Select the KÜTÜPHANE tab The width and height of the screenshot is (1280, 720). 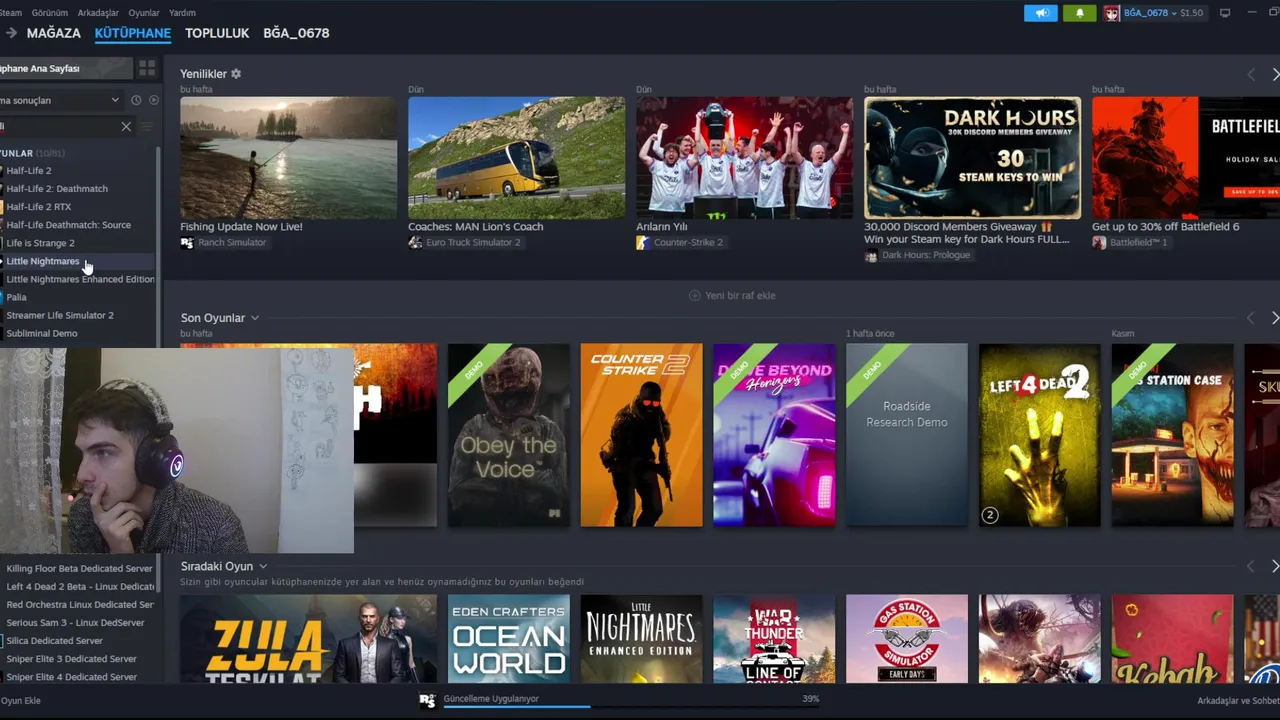click(x=133, y=33)
